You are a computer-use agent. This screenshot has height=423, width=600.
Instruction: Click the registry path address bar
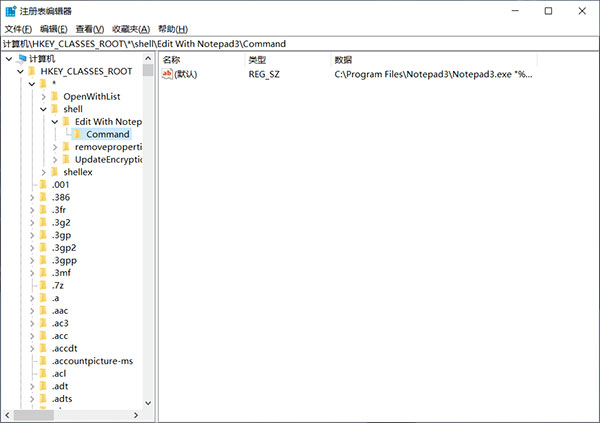(x=300, y=44)
